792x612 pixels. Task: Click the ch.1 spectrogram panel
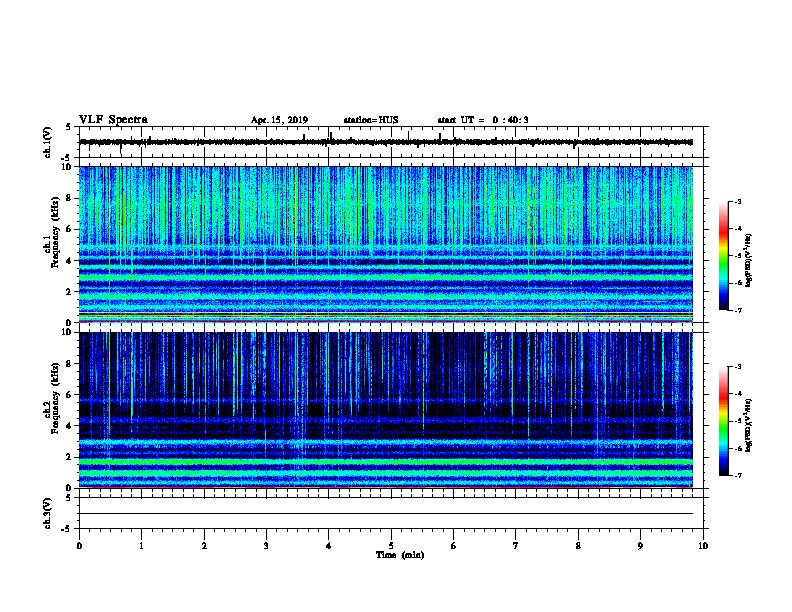386,244
